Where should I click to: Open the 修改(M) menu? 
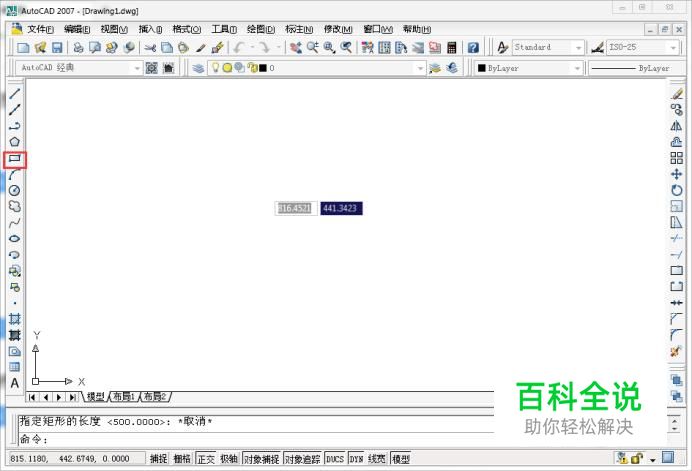[x=338, y=30]
